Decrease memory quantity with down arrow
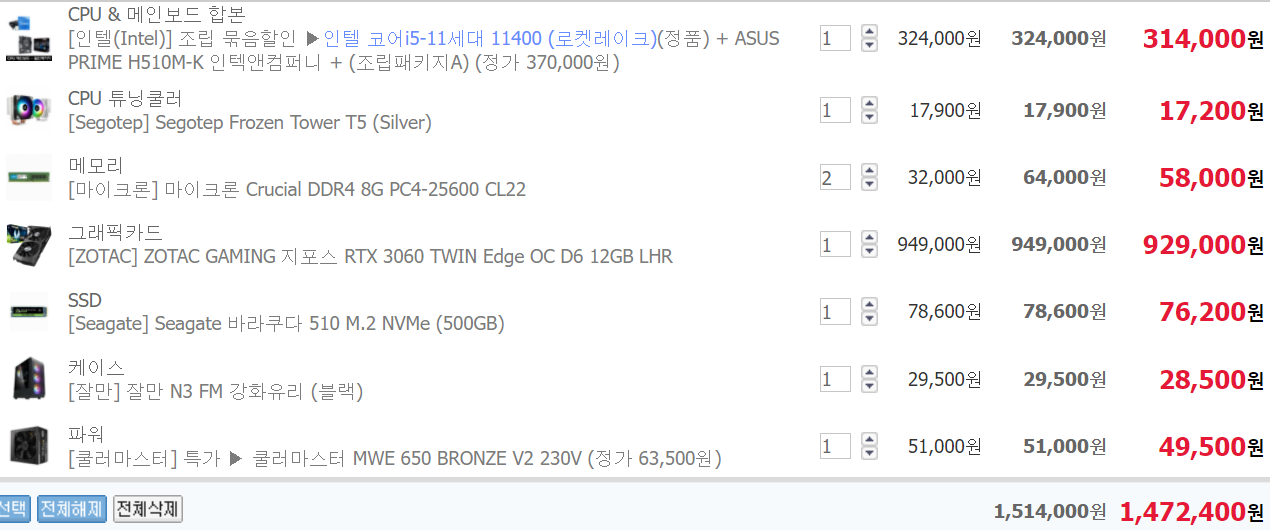 (869, 184)
